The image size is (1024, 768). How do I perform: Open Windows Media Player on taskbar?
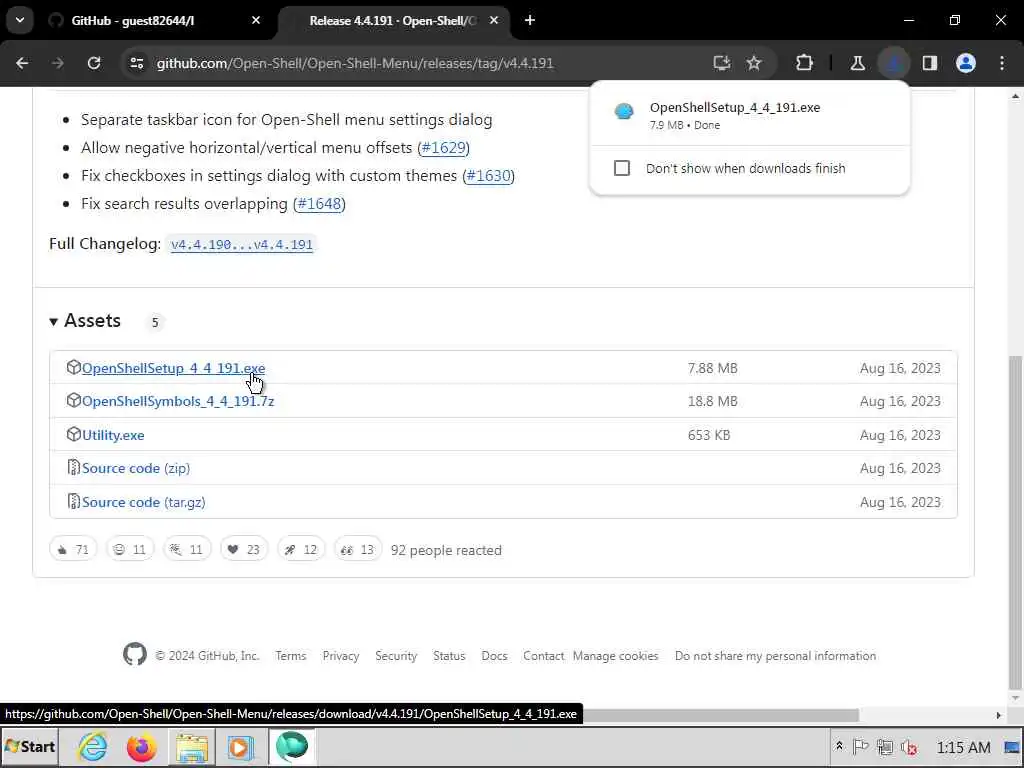point(240,746)
